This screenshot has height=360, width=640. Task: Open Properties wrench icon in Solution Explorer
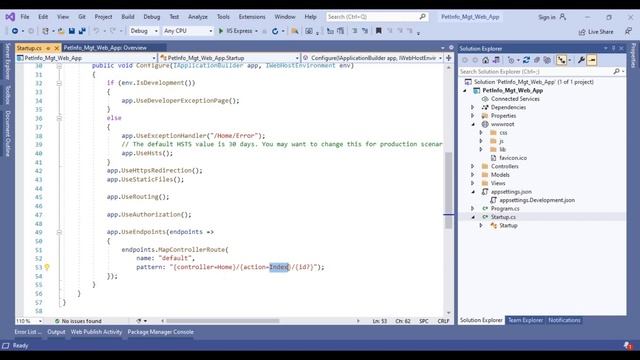point(581,60)
